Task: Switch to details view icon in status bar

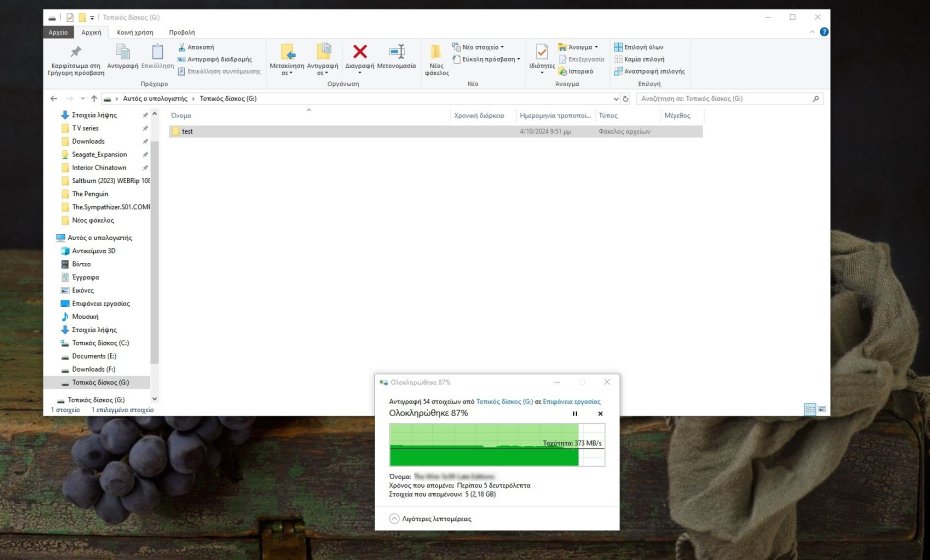Action: [810, 409]
